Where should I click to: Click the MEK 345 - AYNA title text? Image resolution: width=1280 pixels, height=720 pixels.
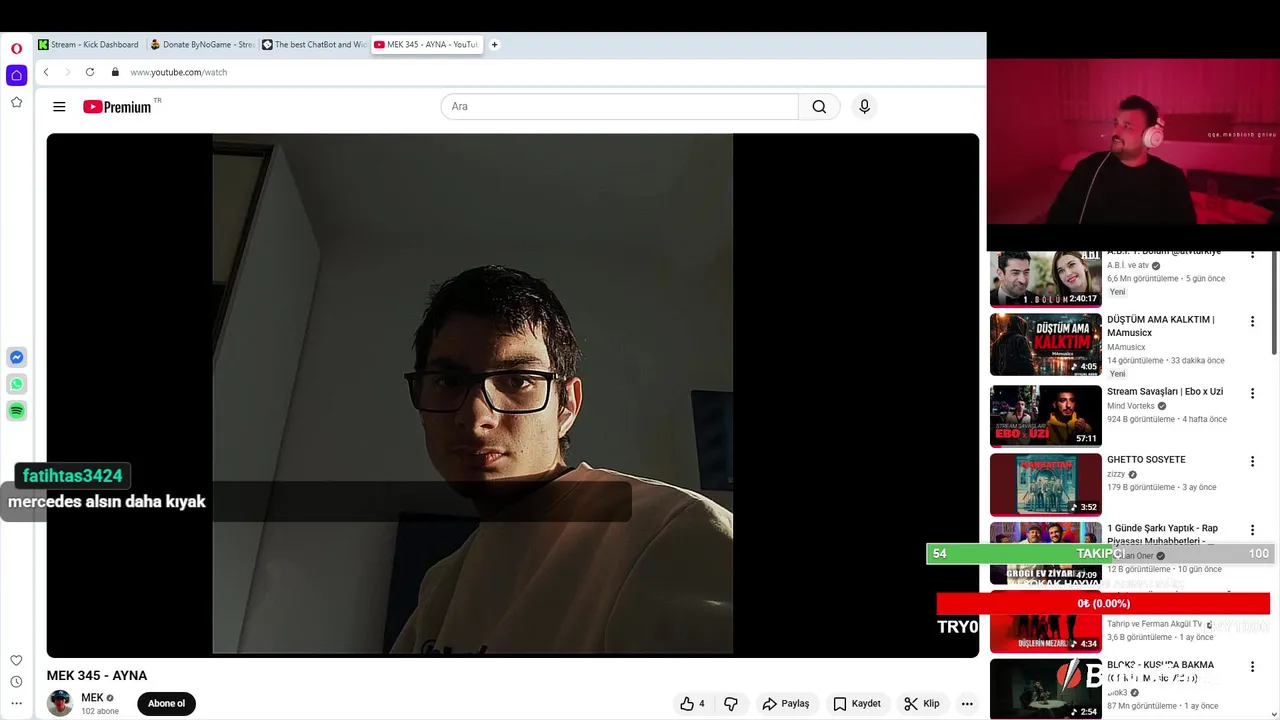[97, 676]
